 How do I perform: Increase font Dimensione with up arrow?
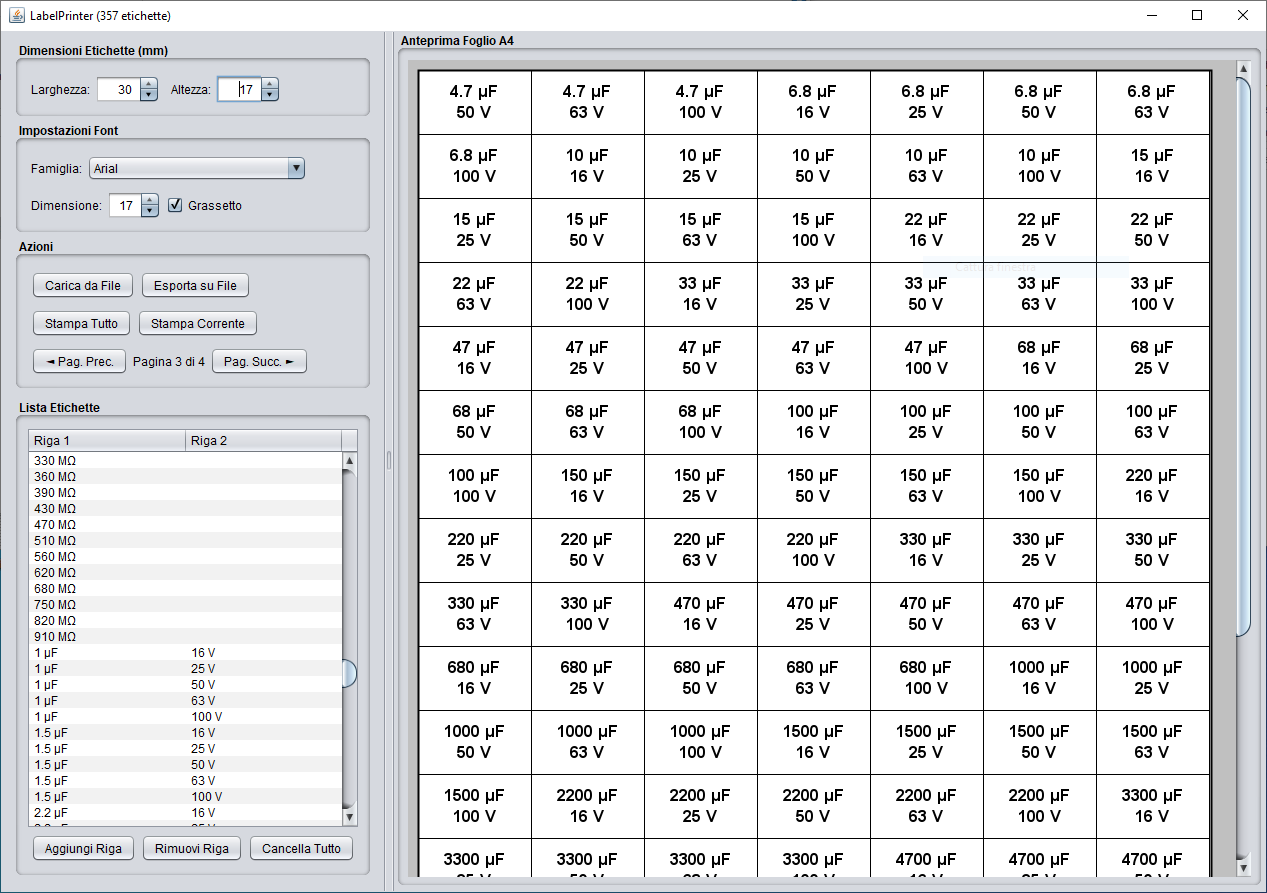(150, 200)
